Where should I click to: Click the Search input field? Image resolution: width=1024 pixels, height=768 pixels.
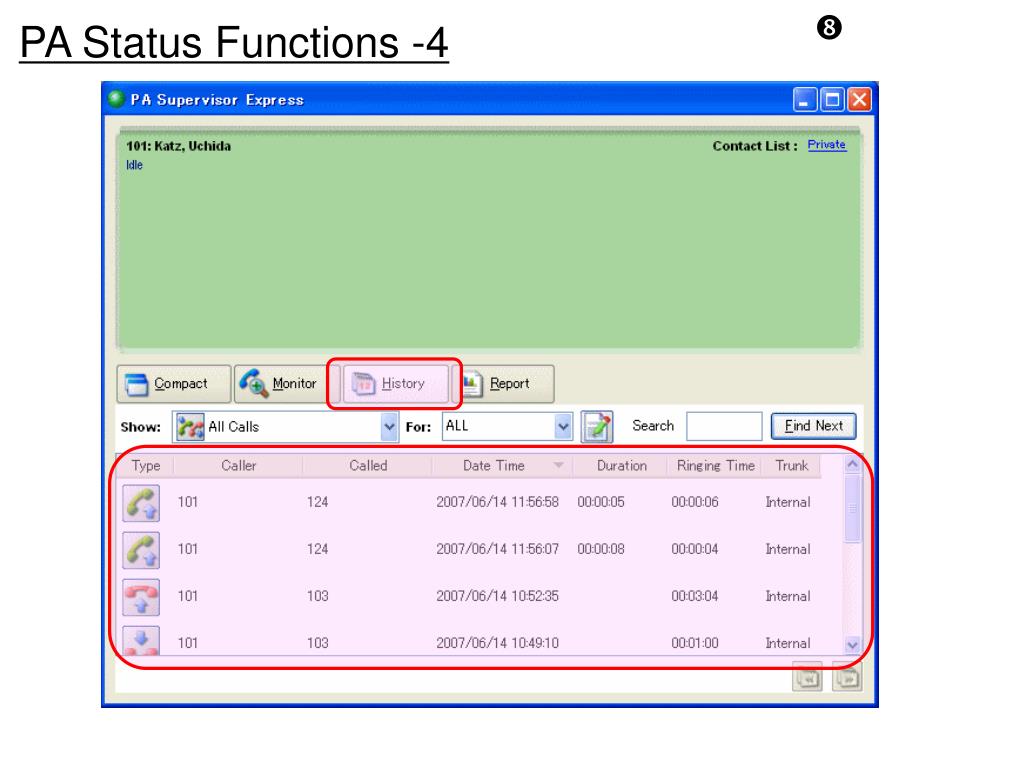724,426
